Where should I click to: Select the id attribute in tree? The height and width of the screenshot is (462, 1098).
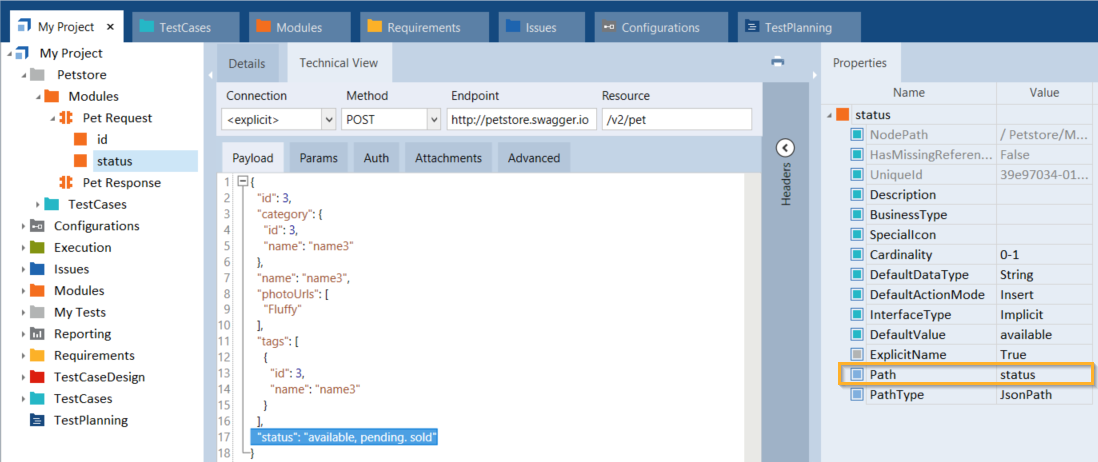click(x=101, y=140)
